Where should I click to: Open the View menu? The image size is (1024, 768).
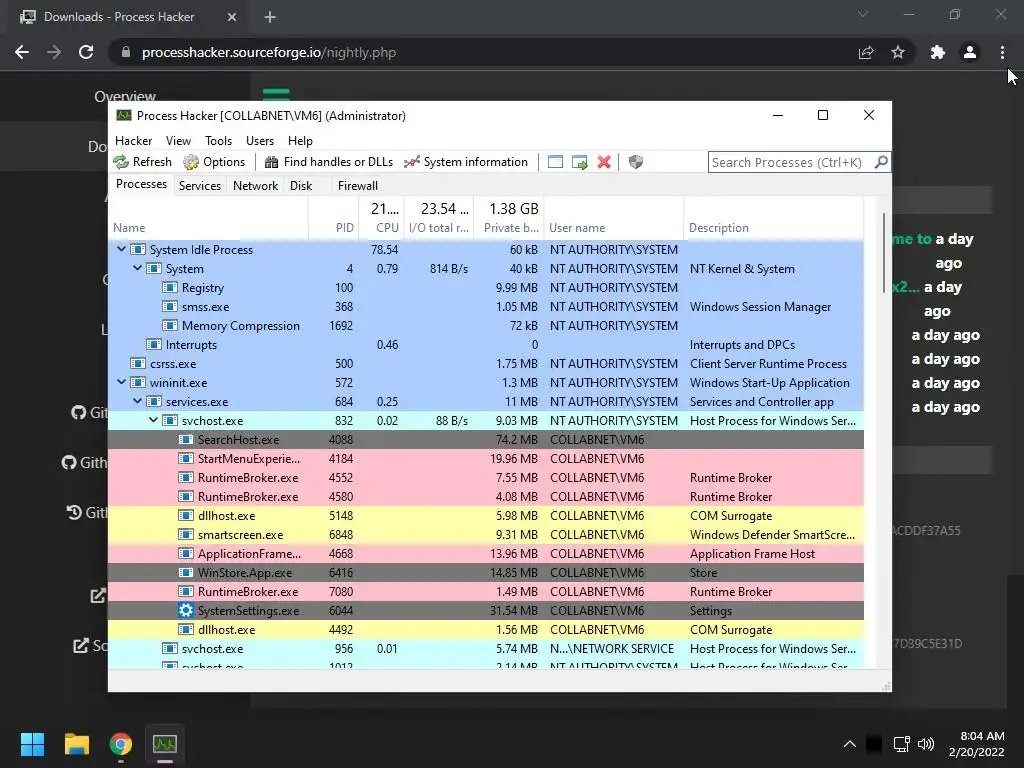click(178, 140)
